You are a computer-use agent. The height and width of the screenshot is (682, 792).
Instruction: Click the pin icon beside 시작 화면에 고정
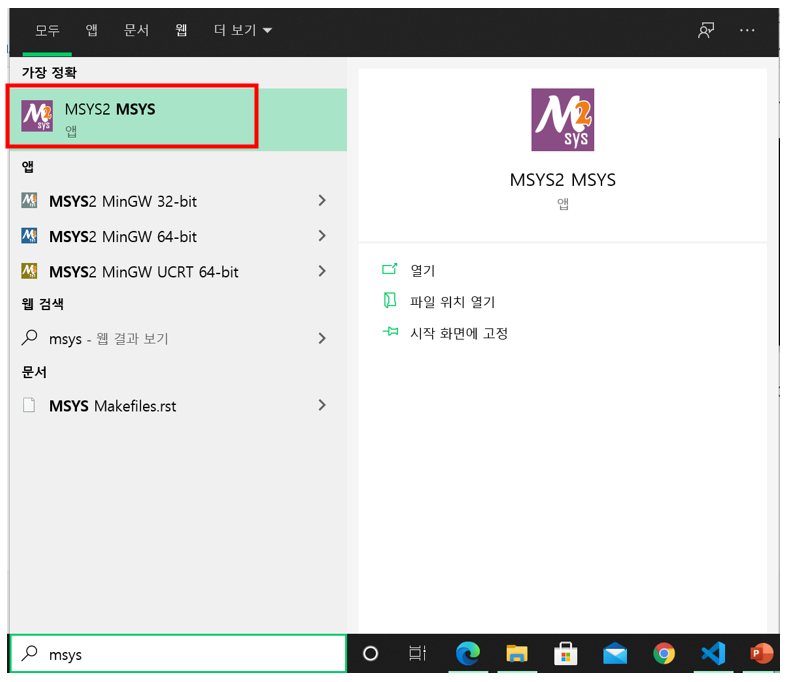tap(390, 331)
